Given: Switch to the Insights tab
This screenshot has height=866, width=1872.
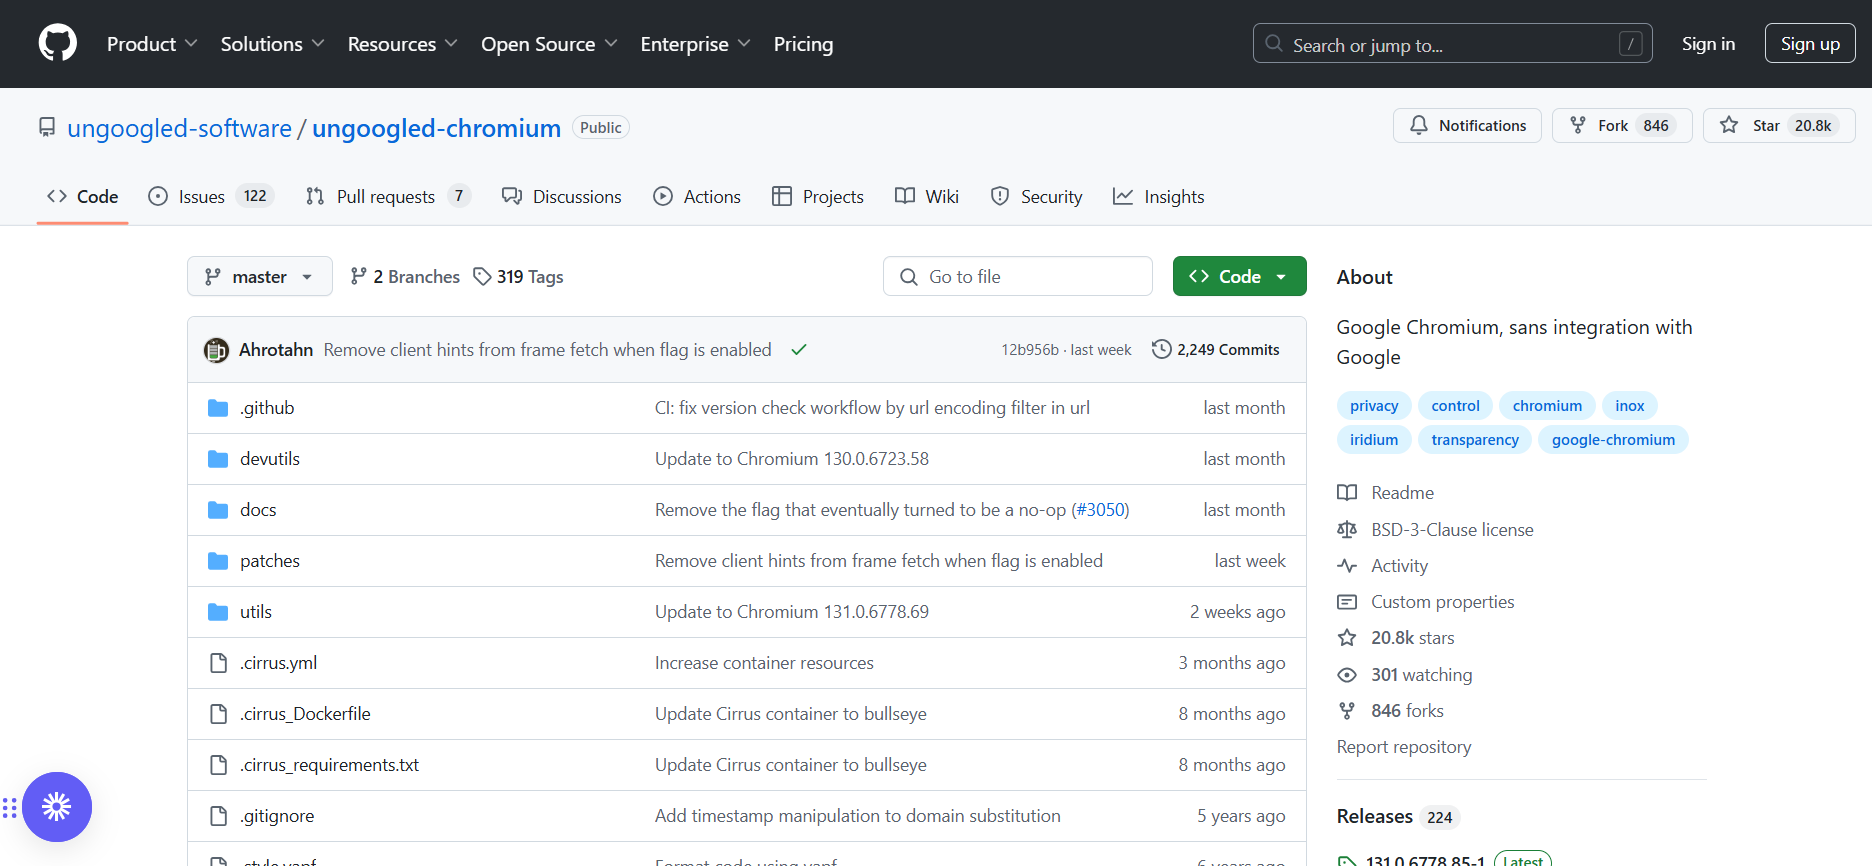Looking at the screenshot, I should click(x=1159, y=197).
